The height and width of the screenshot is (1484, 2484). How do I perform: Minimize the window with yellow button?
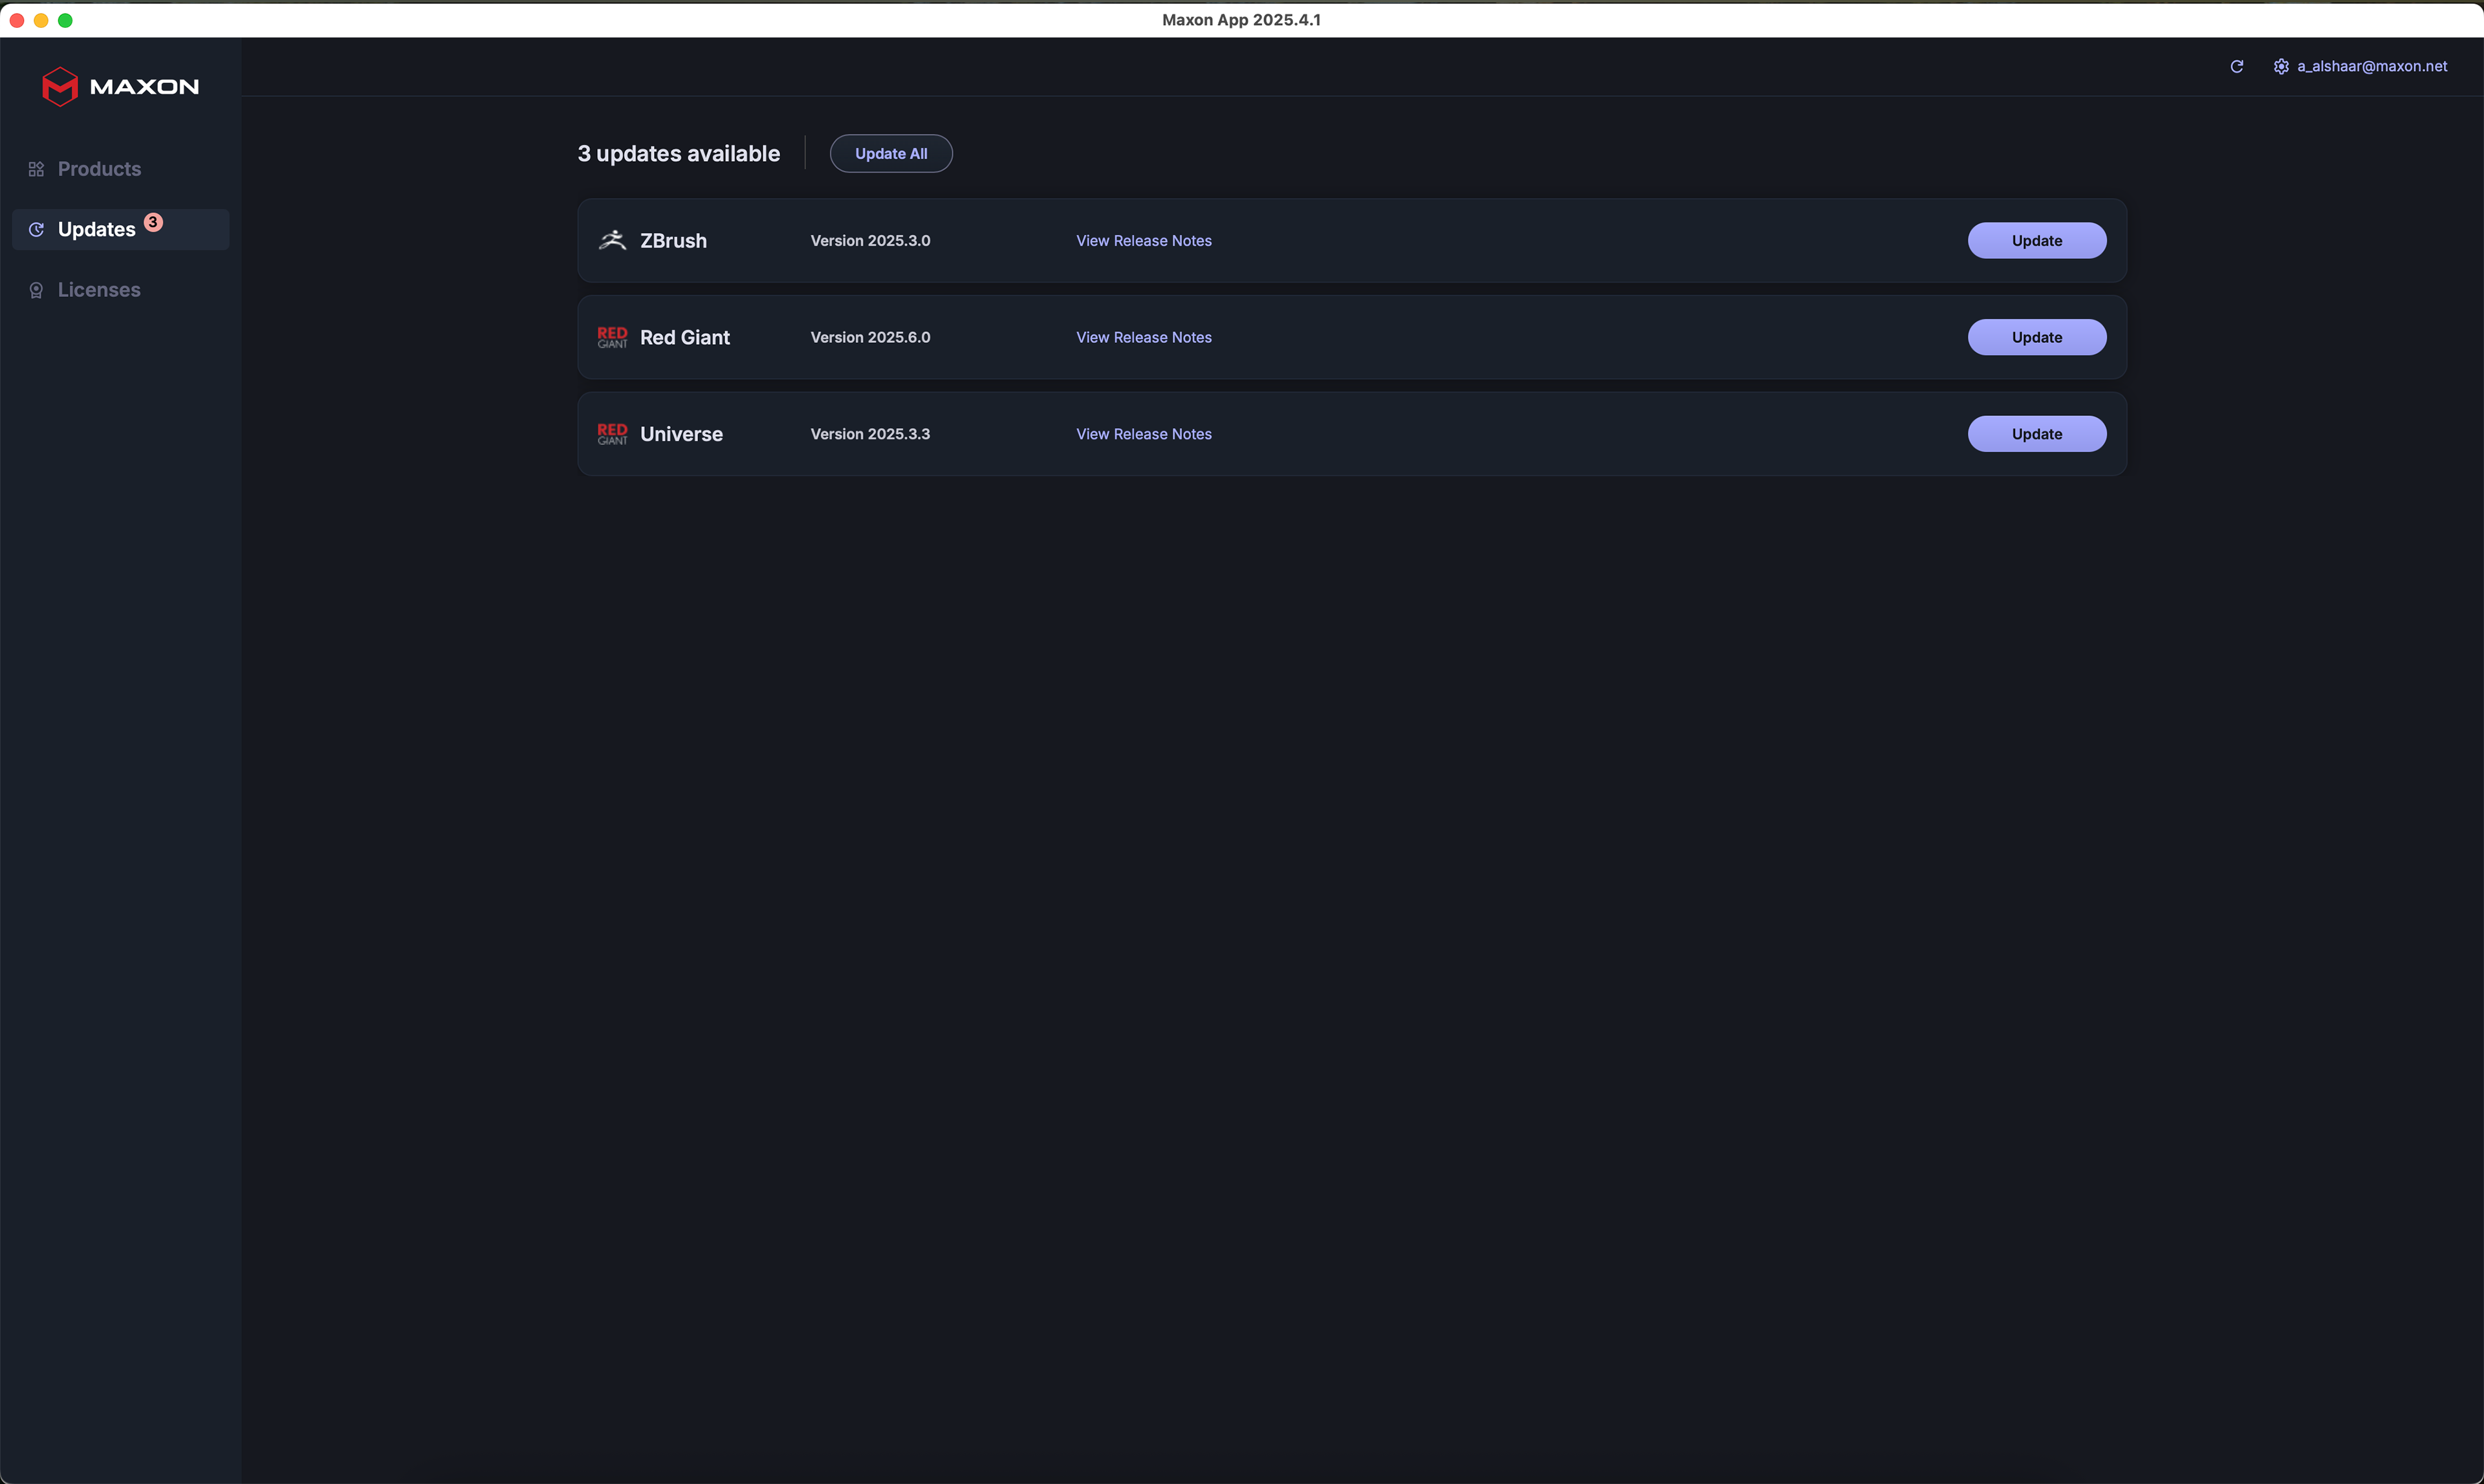coord(41,20)
